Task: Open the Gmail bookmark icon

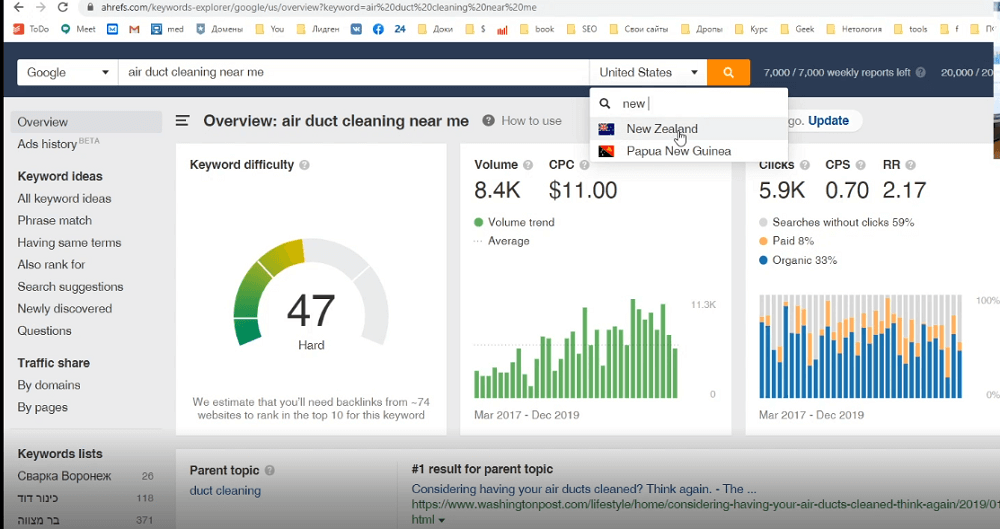Action: (x=134, y=29)
